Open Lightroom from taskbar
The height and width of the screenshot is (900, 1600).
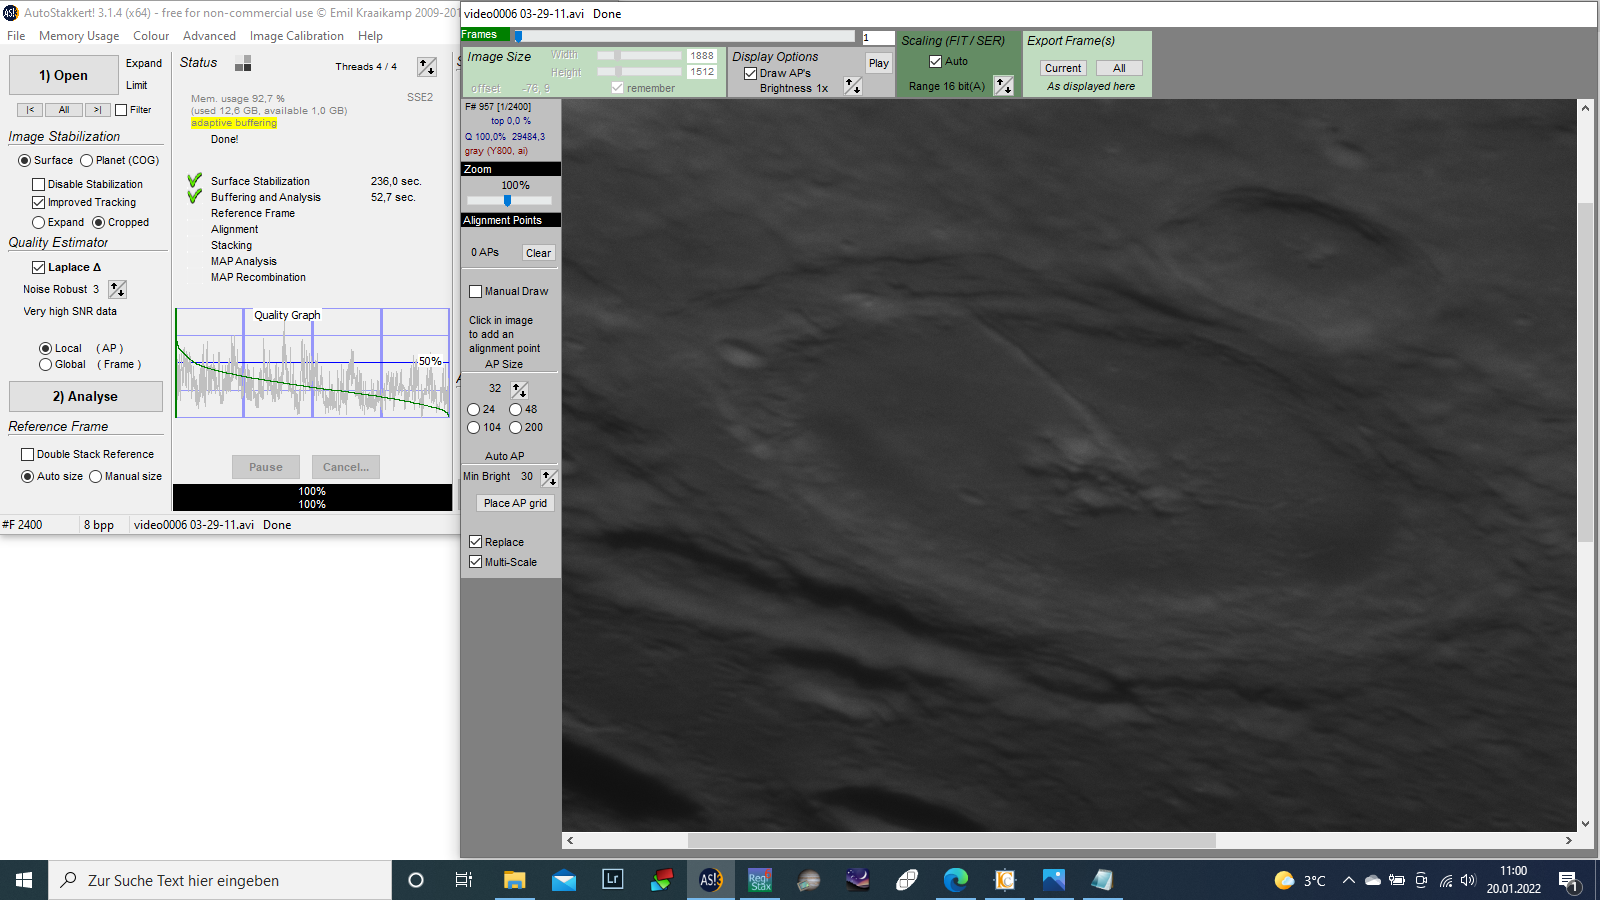pos(612,880)
